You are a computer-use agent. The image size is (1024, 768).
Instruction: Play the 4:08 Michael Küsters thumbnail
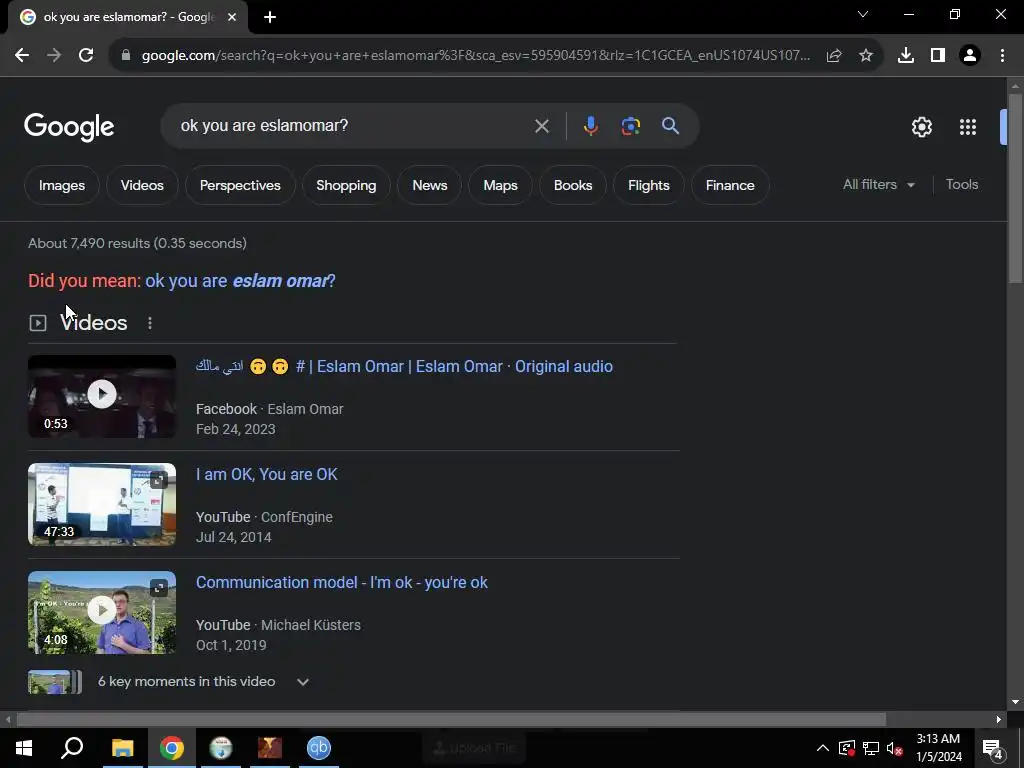[x=102, y=613]
